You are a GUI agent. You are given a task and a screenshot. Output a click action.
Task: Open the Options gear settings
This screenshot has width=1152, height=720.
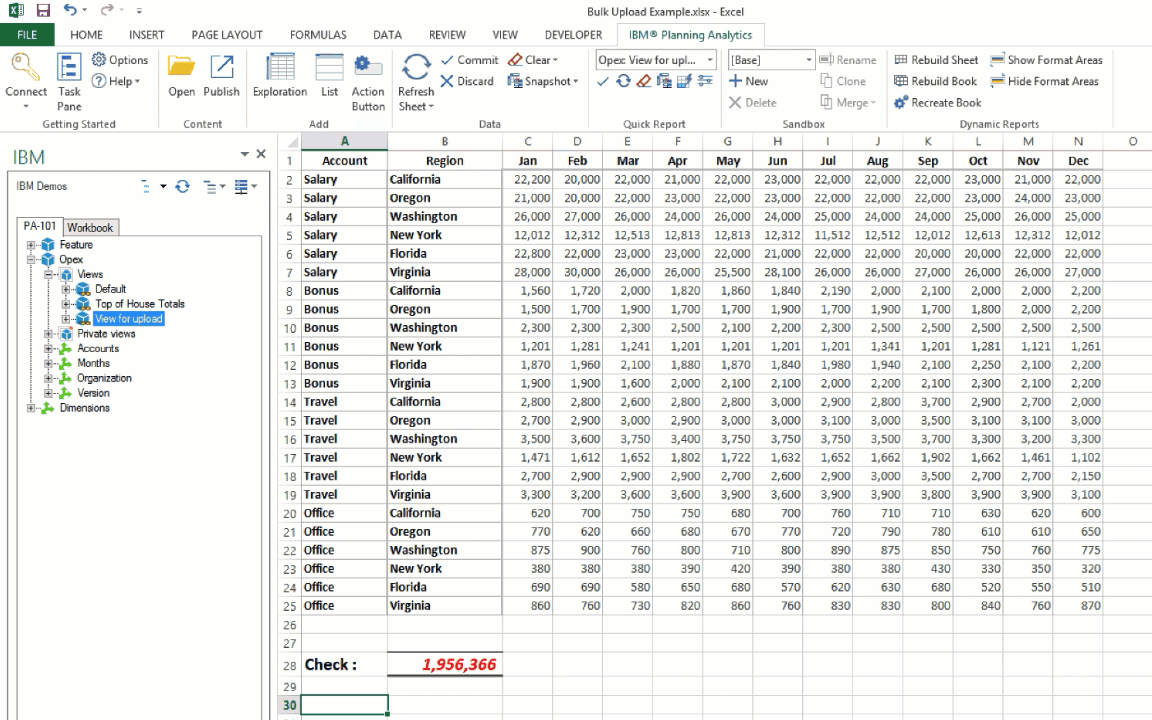(120, 60)
